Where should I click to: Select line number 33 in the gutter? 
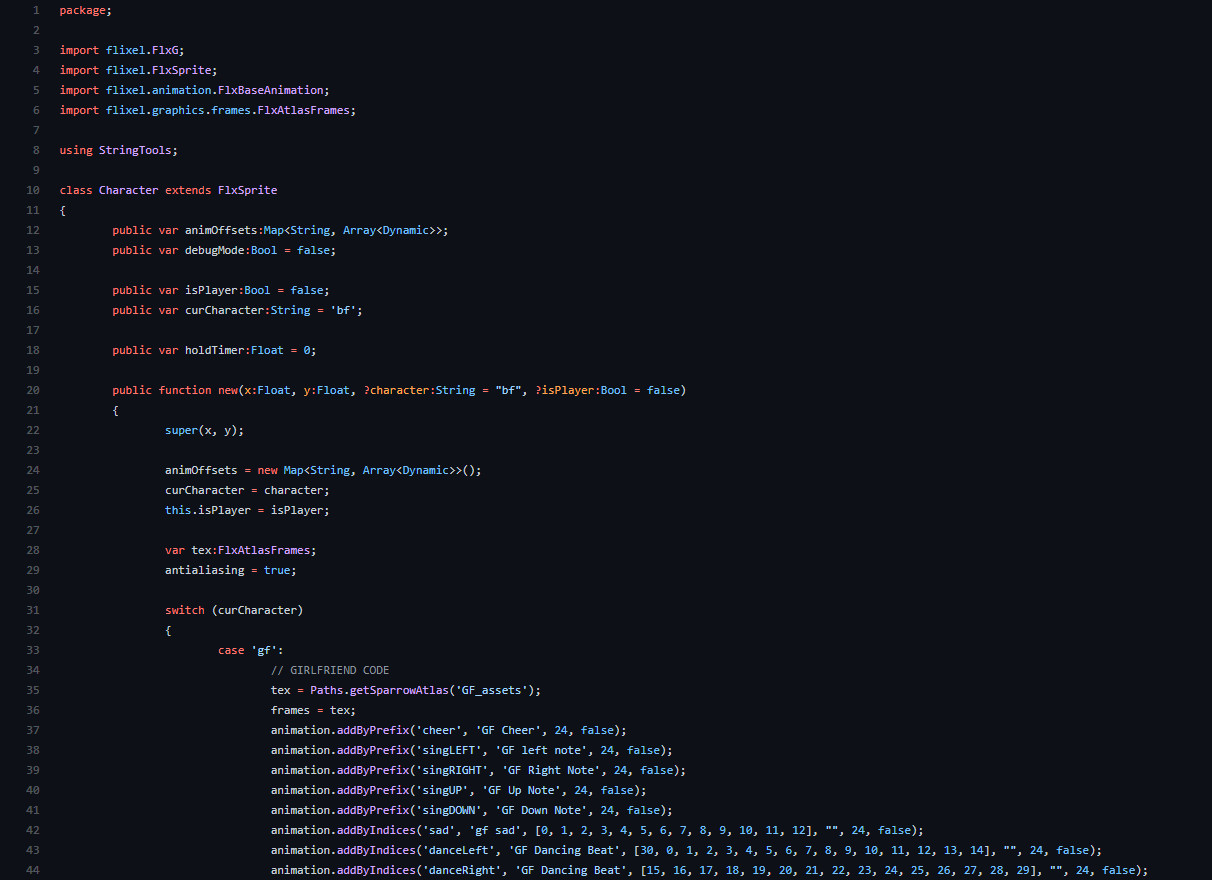pos(34,650)
